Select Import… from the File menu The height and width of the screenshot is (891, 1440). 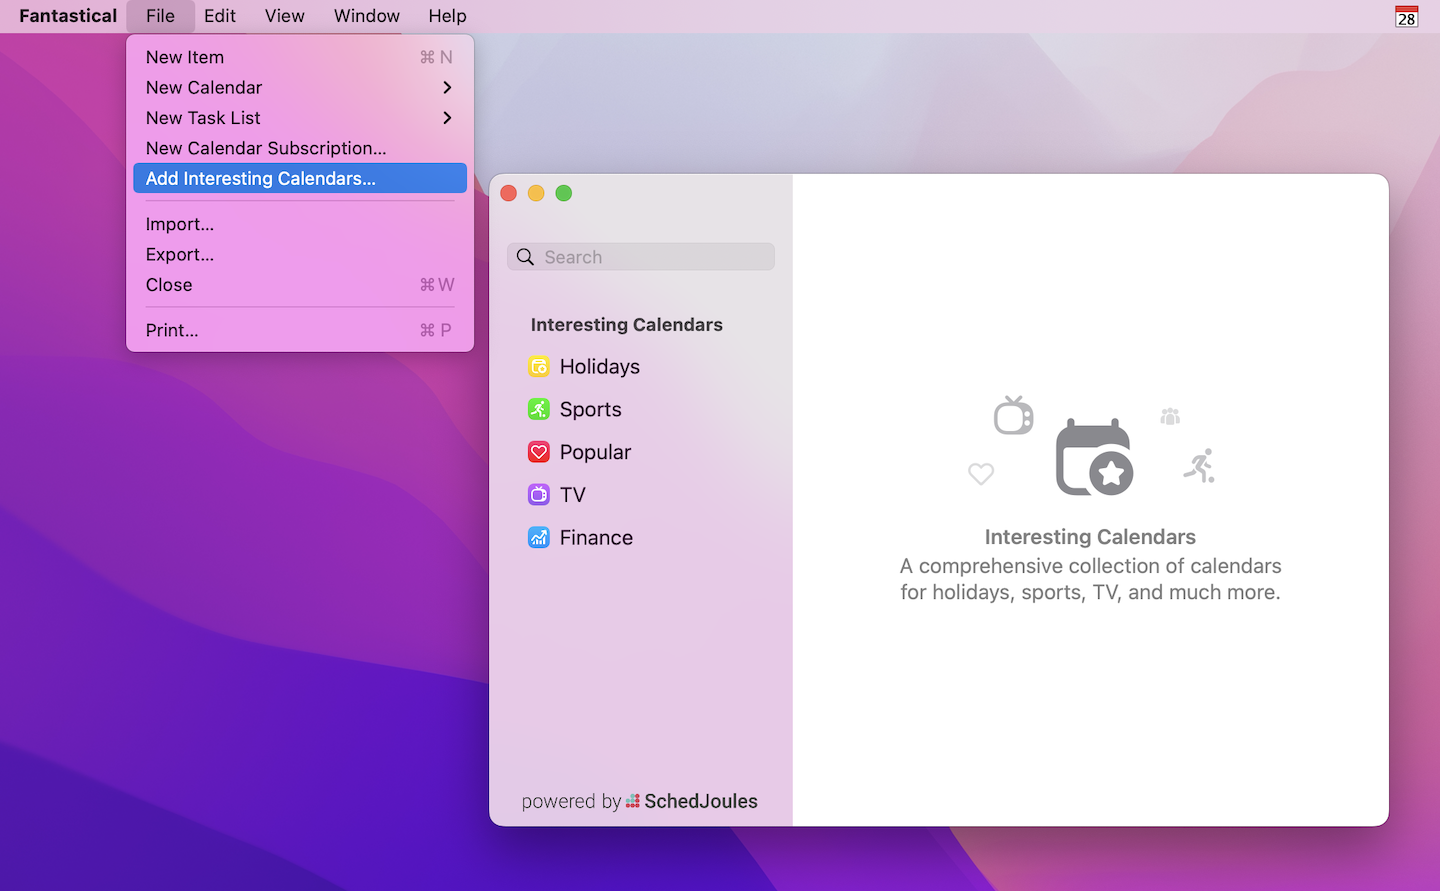click(299, 224)
